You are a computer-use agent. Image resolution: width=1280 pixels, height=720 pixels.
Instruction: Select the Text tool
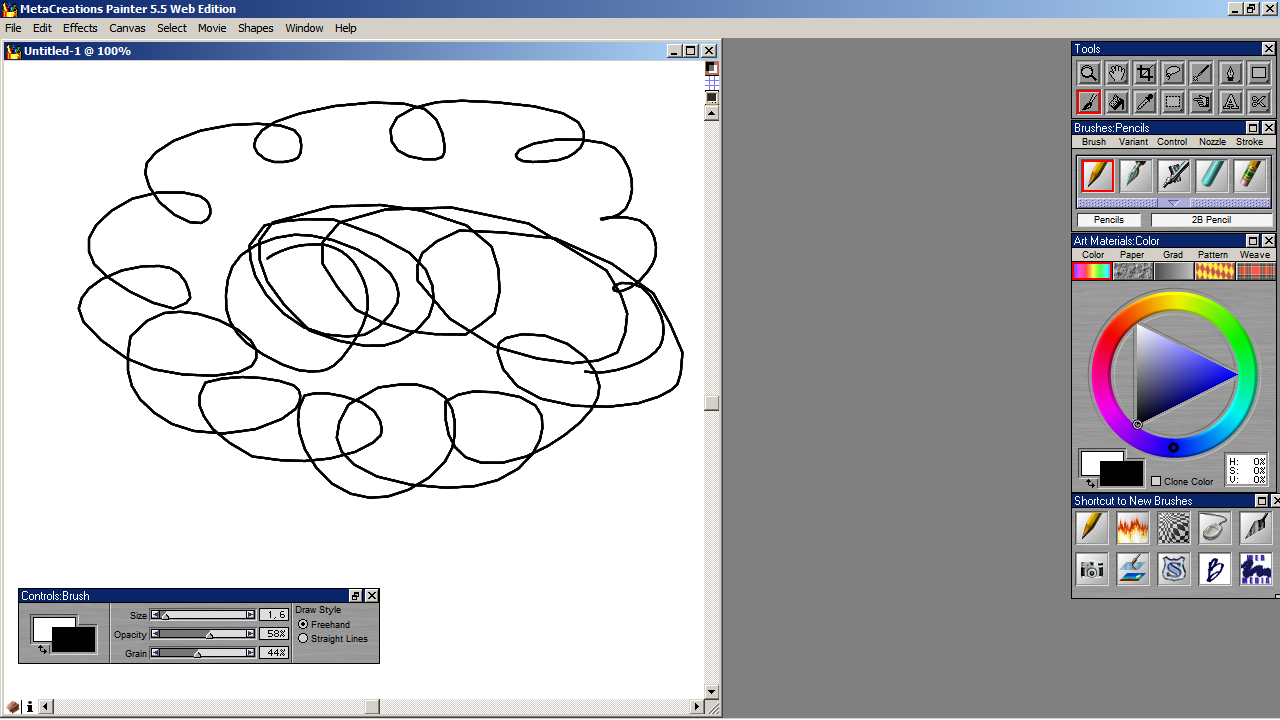[x=1231, y=101]
